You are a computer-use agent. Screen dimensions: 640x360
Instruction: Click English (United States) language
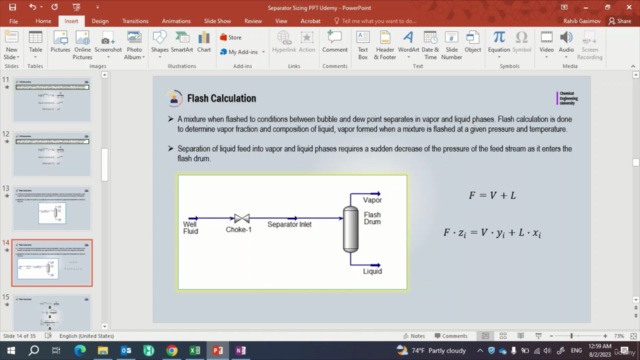click(x=87, y=336)
